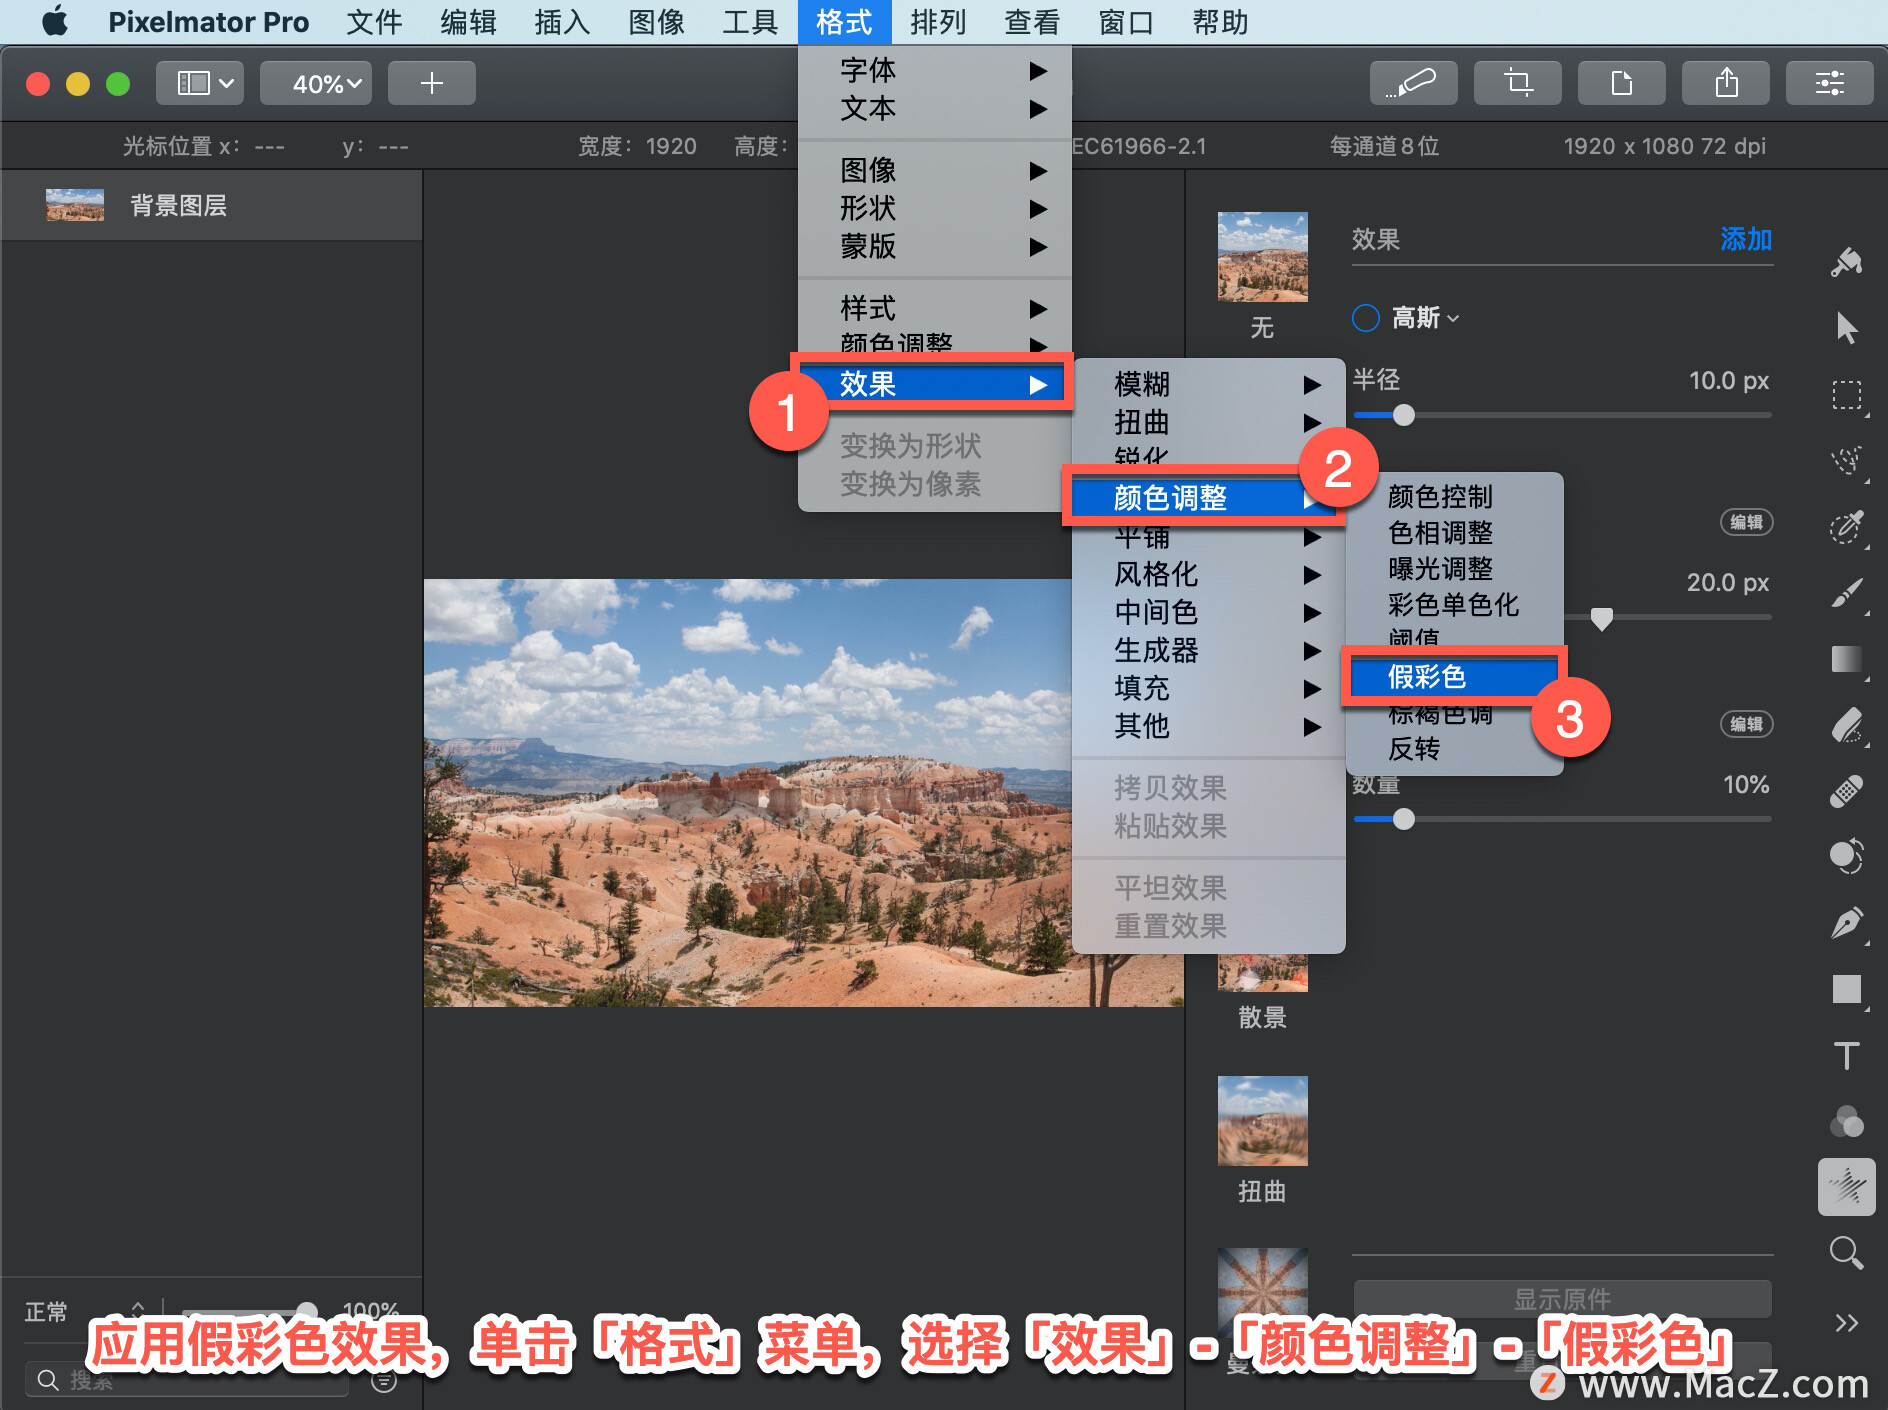Click the crop toolbar button

[1517, 83]
